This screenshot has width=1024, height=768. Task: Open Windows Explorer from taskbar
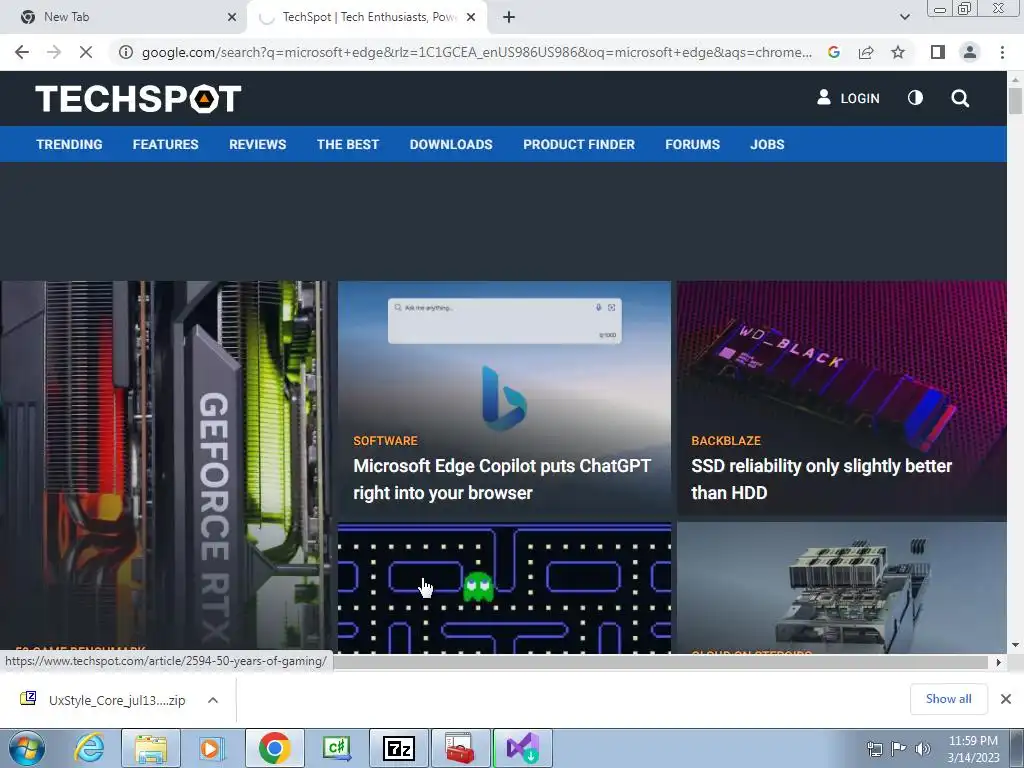(151, 748)
